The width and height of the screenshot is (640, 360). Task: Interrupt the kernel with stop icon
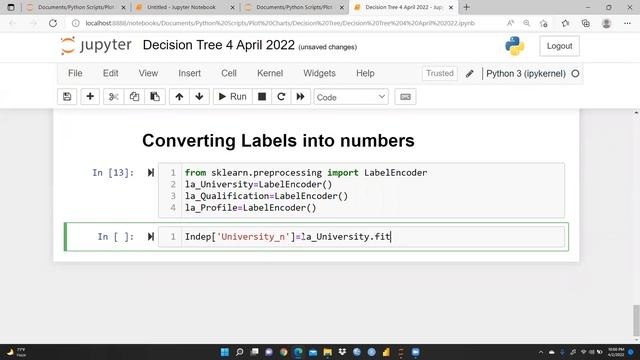click(x=262, y=97)
